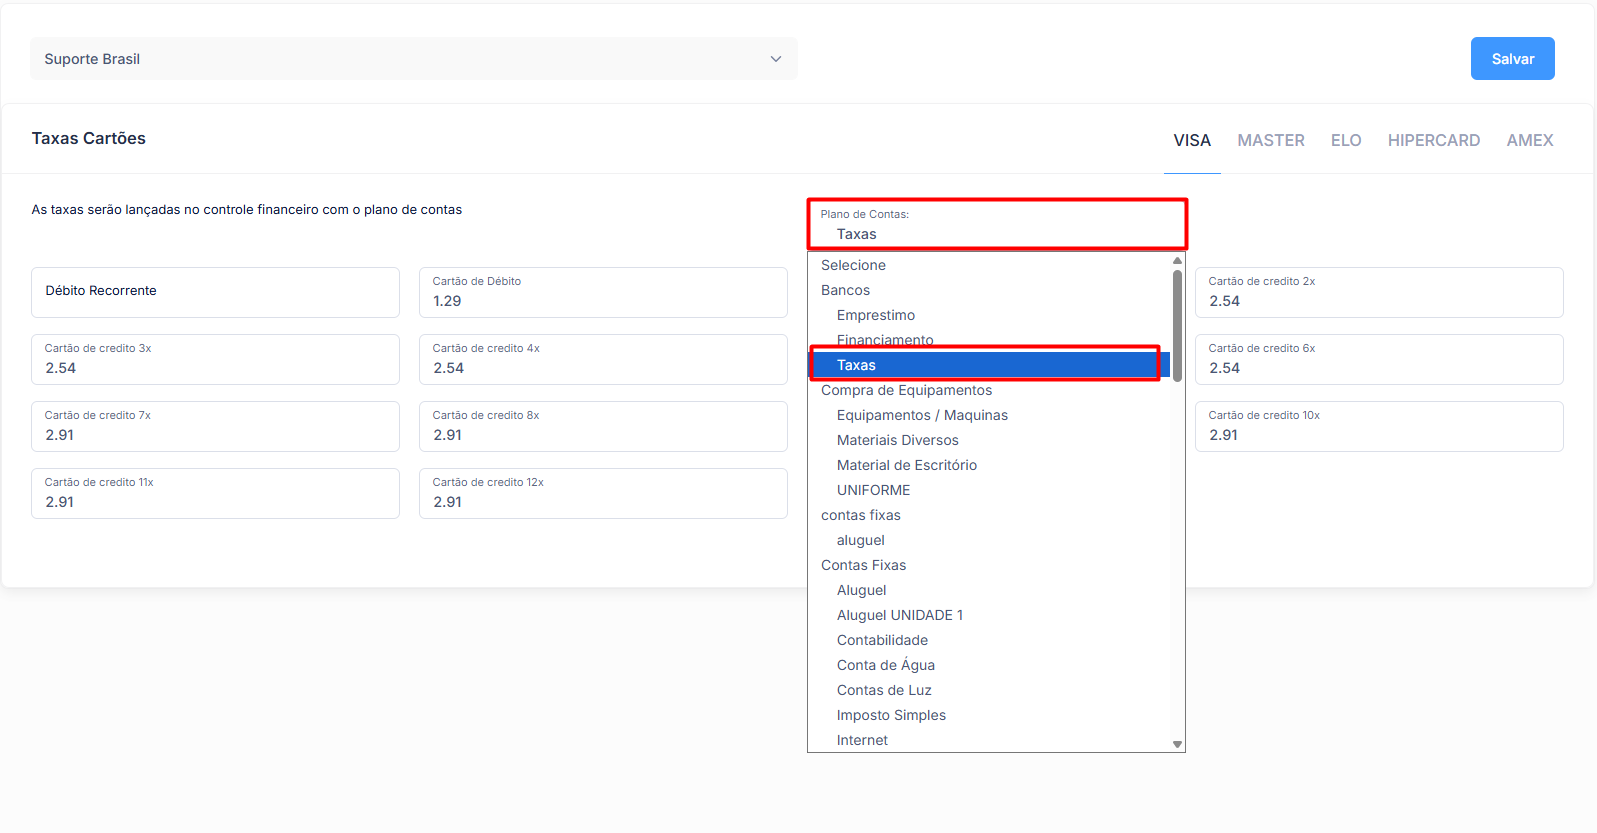
Task: Select lowercase contas fixas entry
Action: coord(989,515)
